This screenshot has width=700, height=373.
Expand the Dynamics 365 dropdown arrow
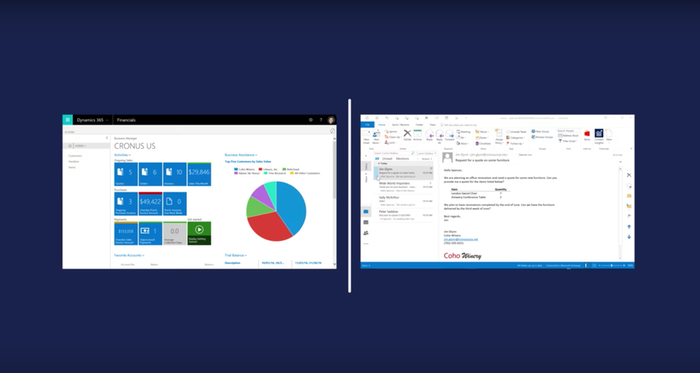click(107, 120)
